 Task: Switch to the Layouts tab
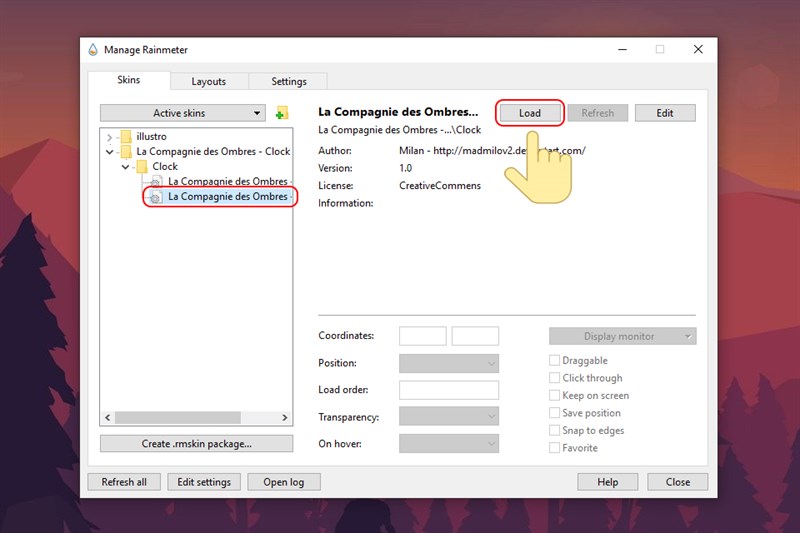(x=208, y=81)
